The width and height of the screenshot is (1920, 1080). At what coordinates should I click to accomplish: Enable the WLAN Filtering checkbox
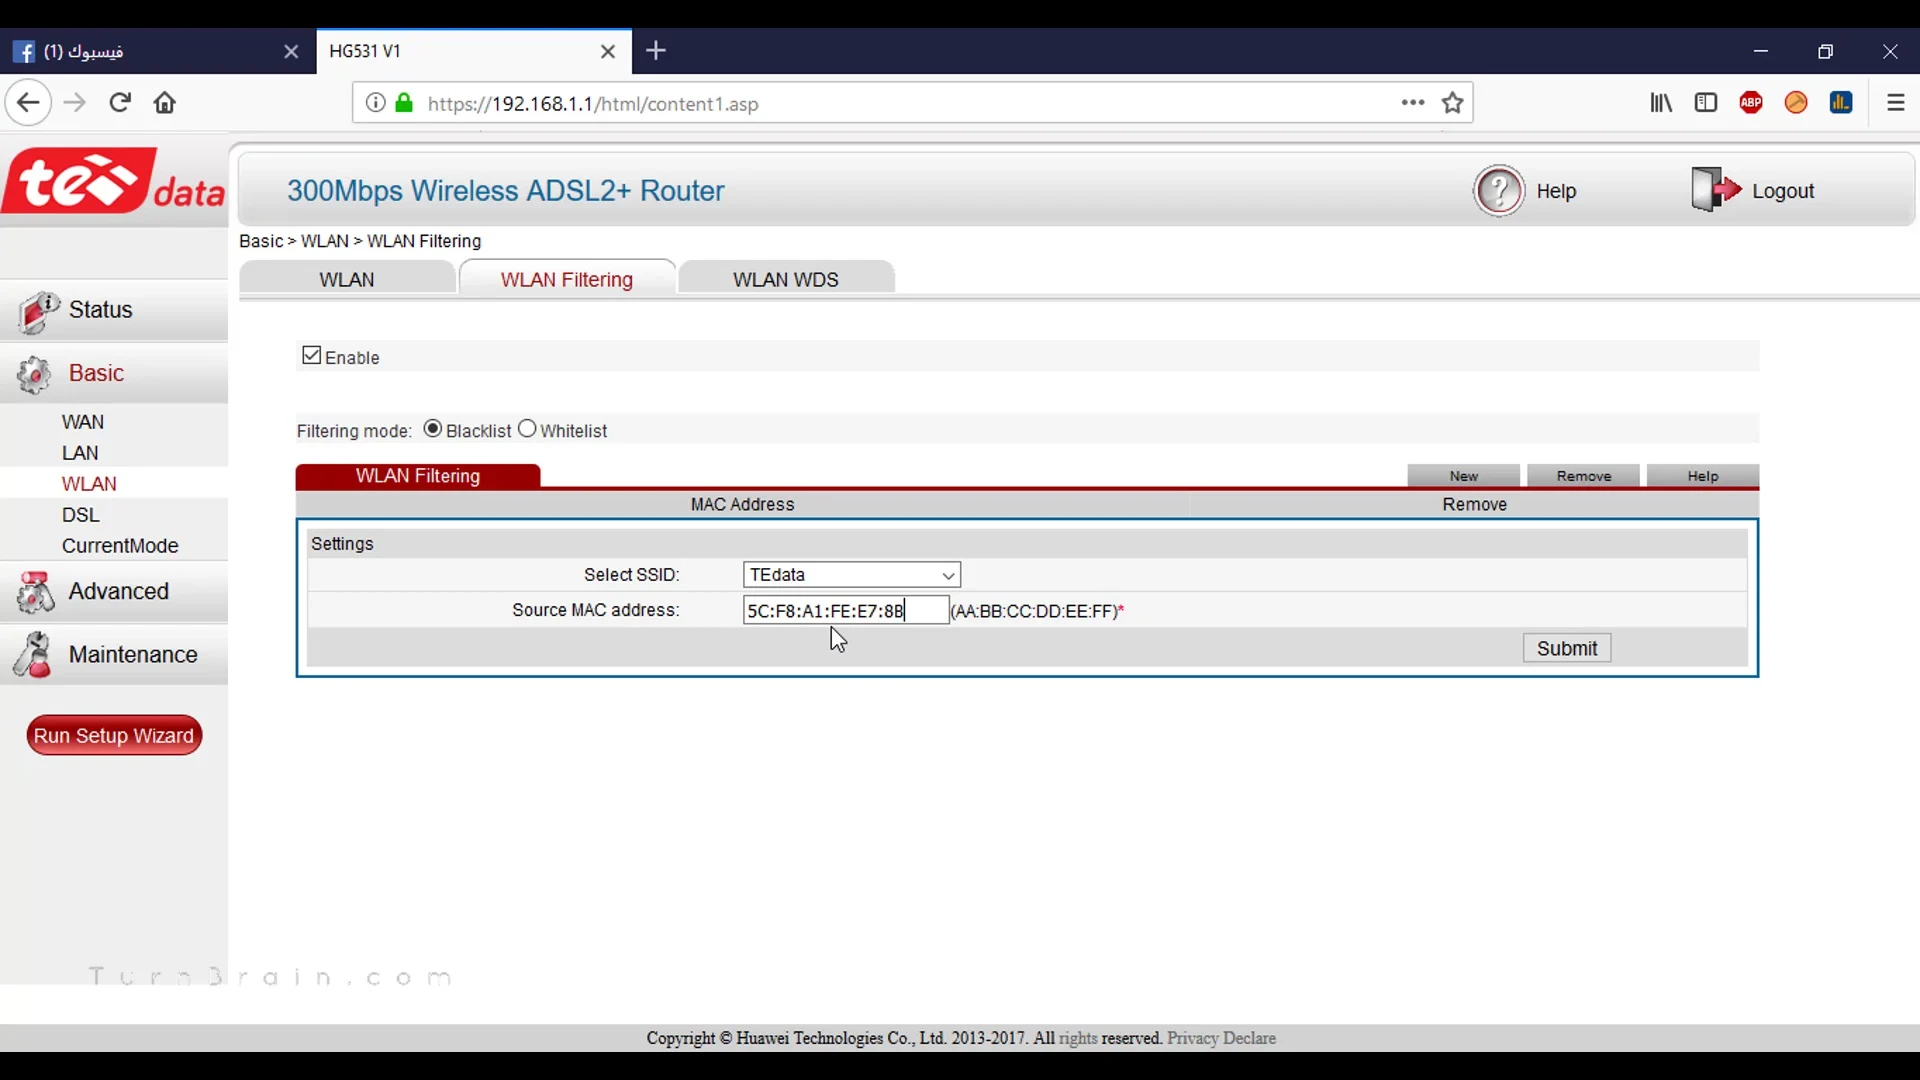(x=311, y=356)
